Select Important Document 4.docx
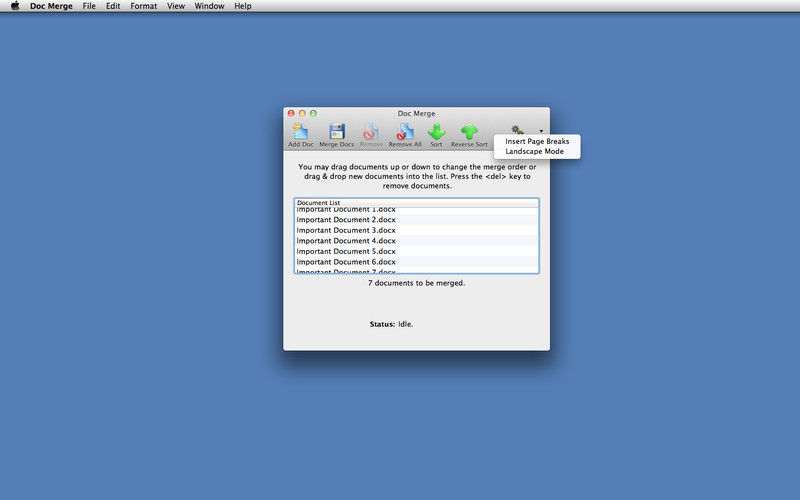The image size is (800, 500). click(416, 241)
